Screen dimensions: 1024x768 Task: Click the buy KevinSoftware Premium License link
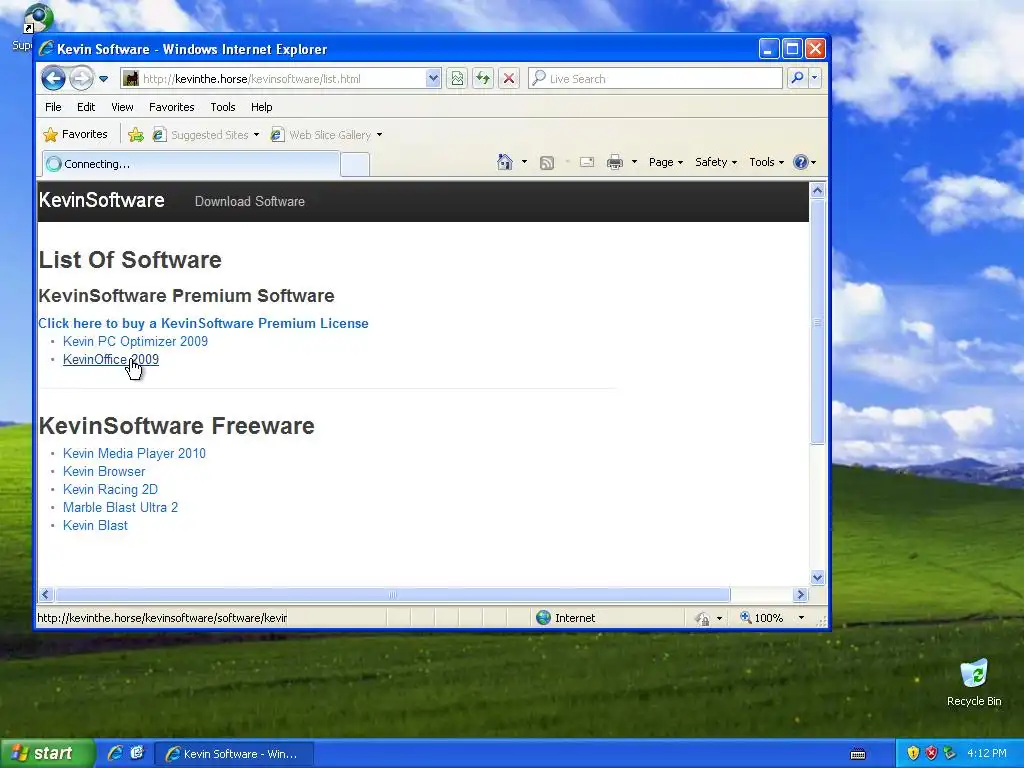tap(203, 323)
